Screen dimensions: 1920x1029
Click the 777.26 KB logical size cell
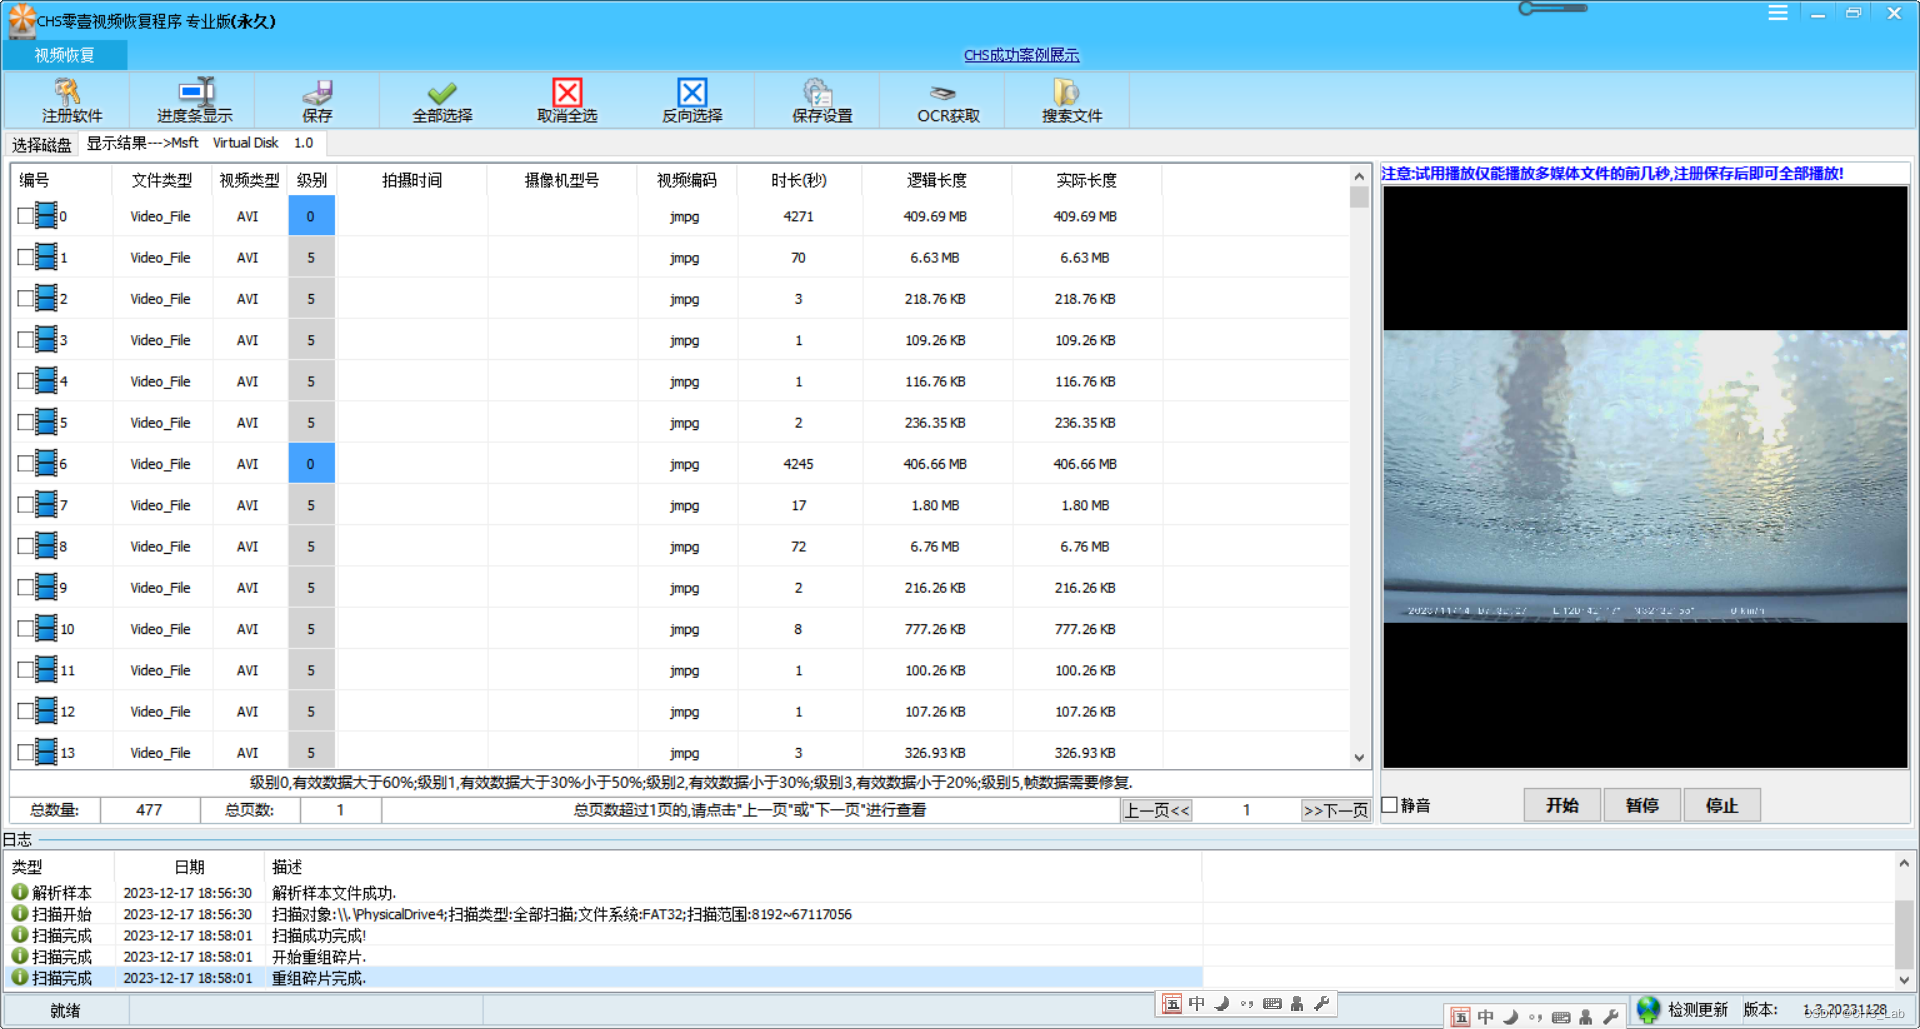(935, 629)
